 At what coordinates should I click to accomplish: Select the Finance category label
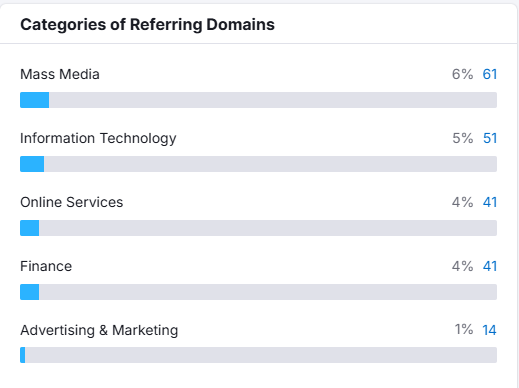(46, 266)
